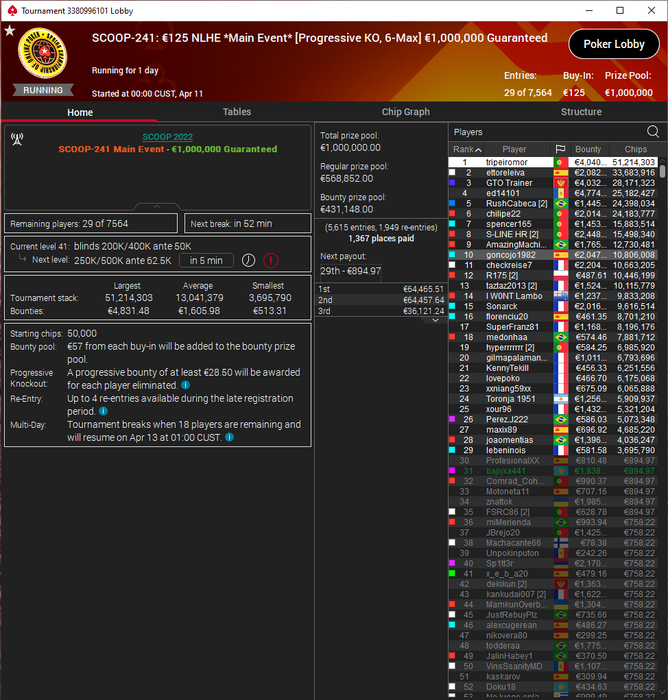
Task: Expand the payouts list chevron
Action: (x=435, y=321)
